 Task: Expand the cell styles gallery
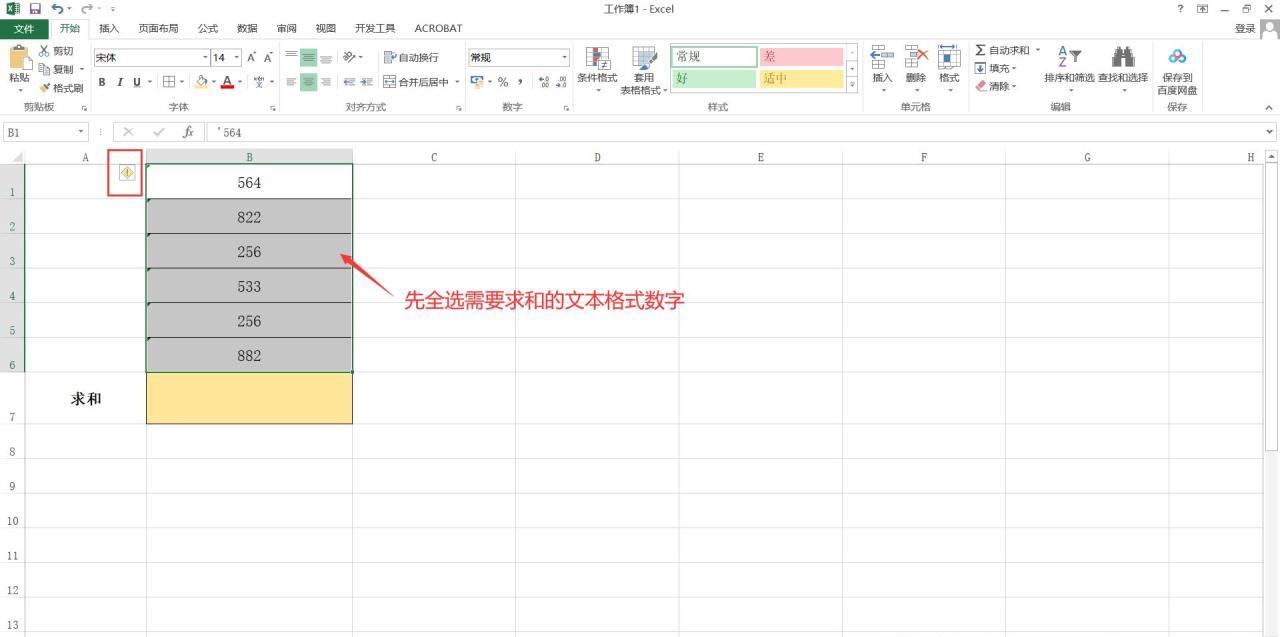(x=853, y=86)
